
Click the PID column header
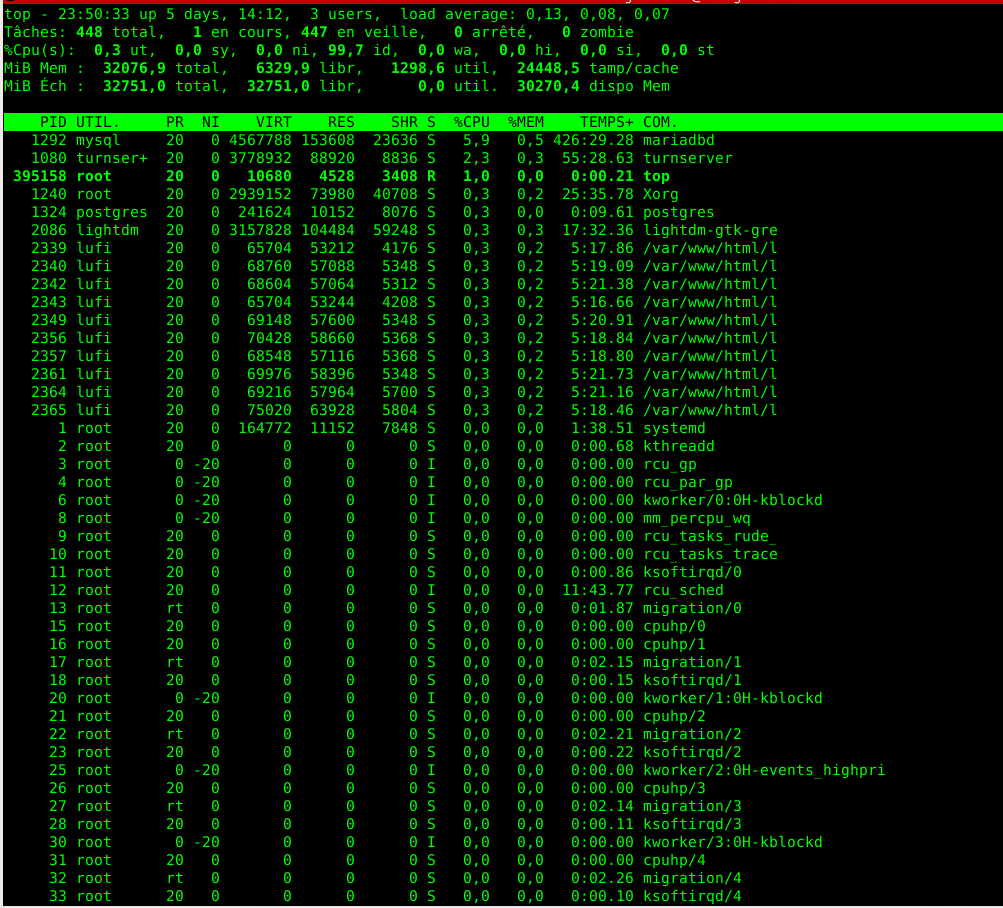[x=53, y=122]
